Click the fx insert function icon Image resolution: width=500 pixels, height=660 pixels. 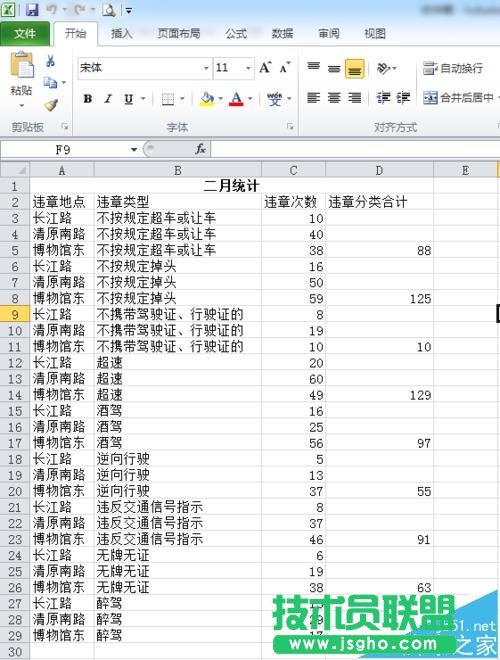coord(200,149)
